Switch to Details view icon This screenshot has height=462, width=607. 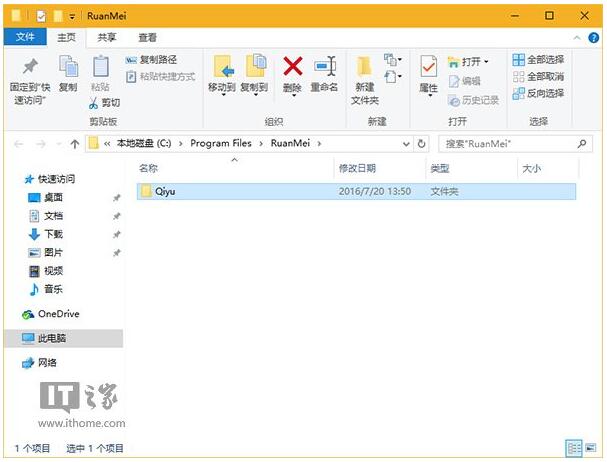[x=573, y=448]
